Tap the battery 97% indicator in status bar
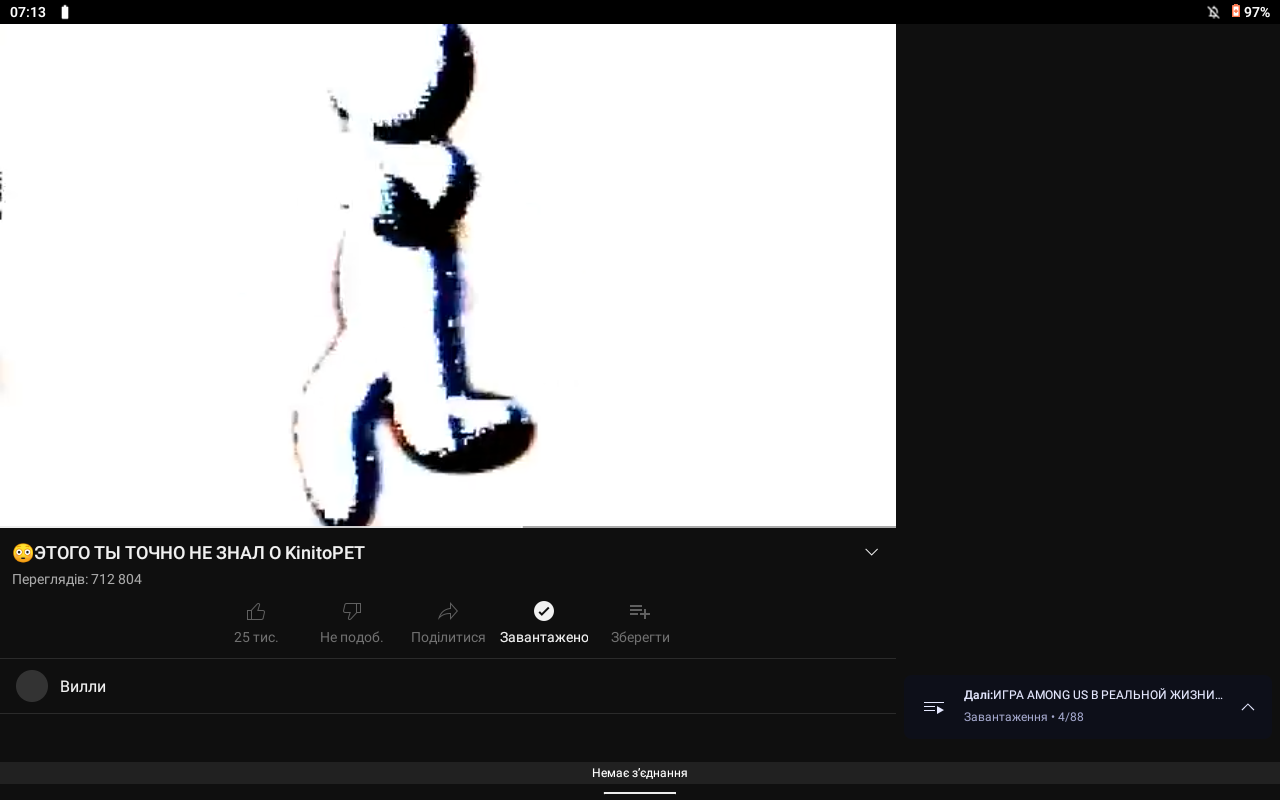The width and height of the screenshot is (1280, 800). [1250, 12]
